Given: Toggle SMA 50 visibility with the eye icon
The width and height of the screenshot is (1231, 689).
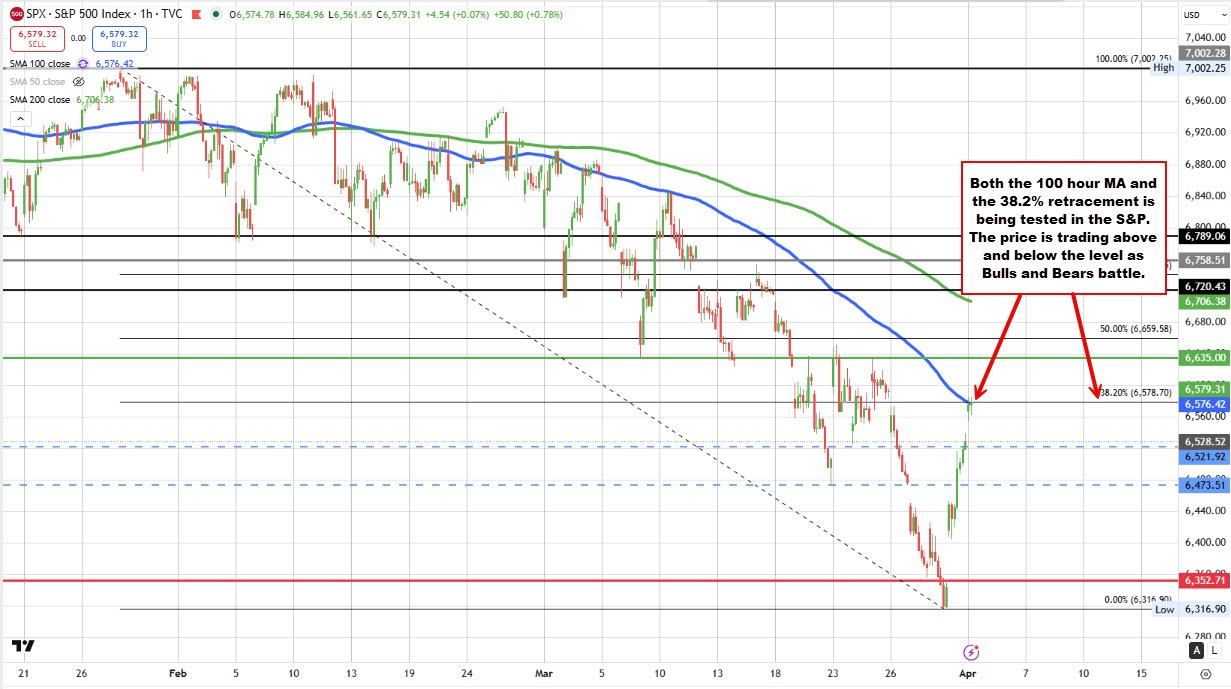Looking at the screenshot, I should [x=78, y=82].
